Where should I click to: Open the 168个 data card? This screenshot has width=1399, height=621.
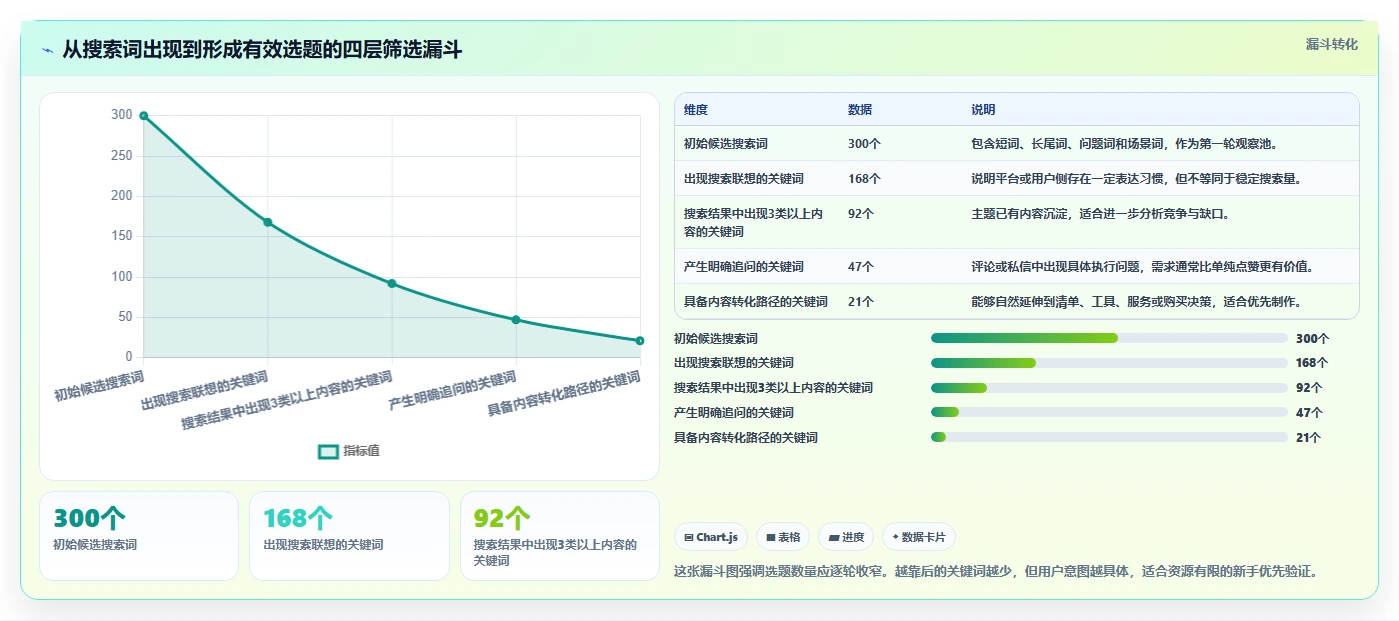(x=349, y=535)
